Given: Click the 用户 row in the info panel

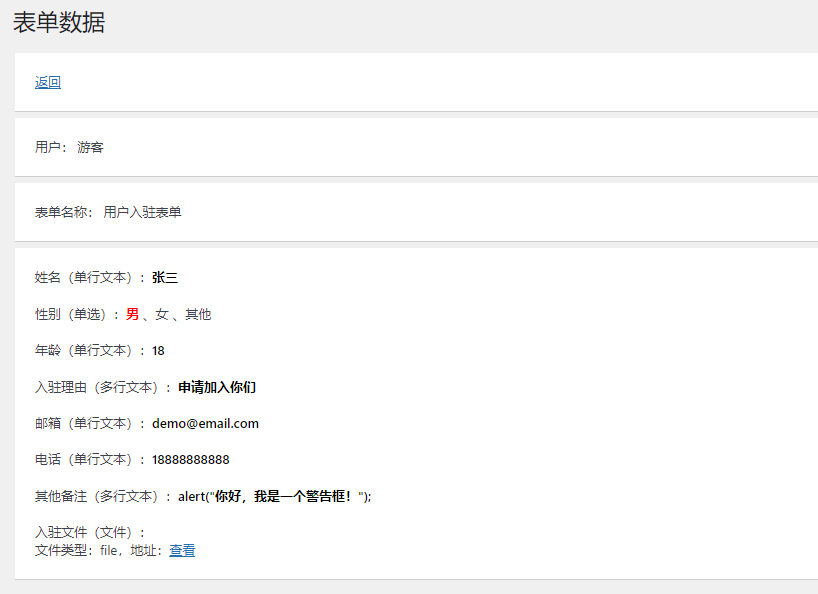Looking at the screenshot, I should (50, 147).
